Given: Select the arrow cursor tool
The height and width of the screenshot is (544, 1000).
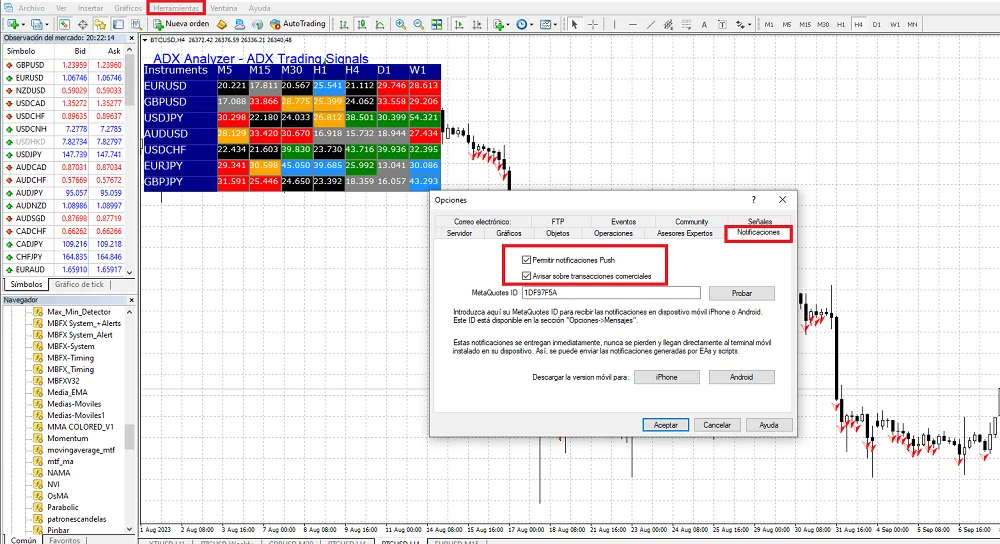Looking at the screenshot, I should (575, 24).
